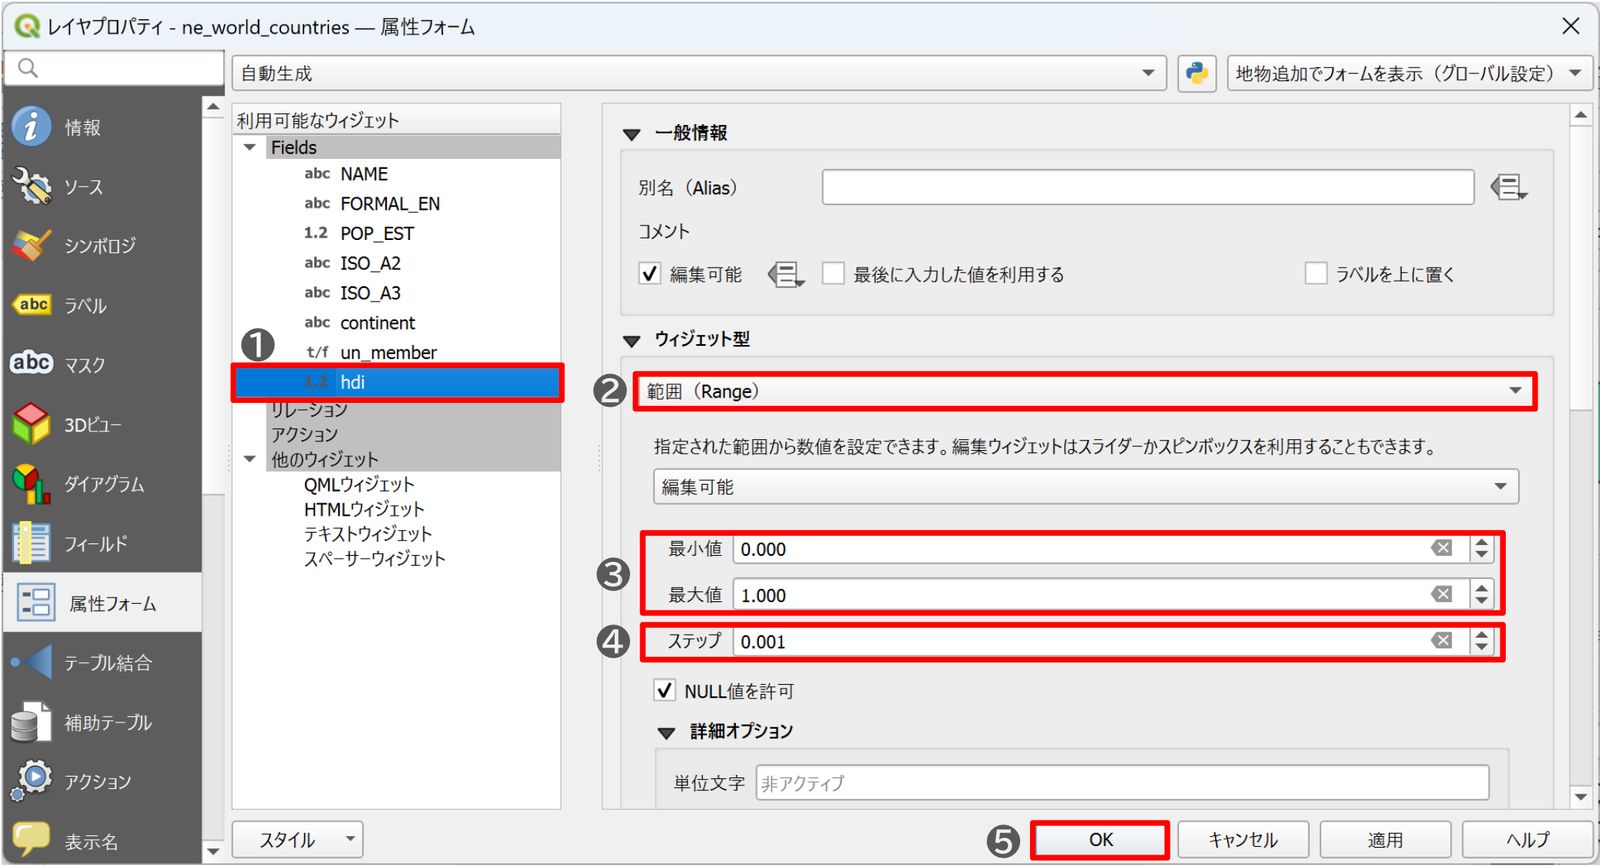Open the ソース (Source) sidebar page
1600x866 pixels.
pos(102,187)
